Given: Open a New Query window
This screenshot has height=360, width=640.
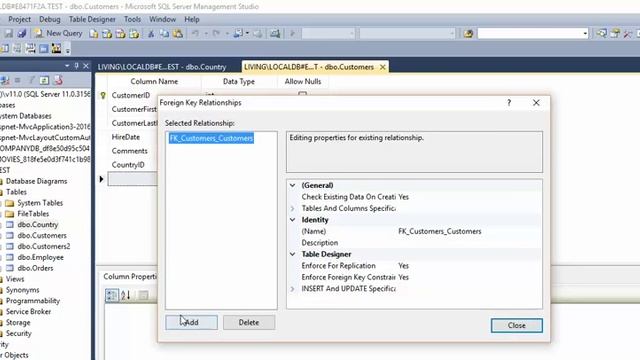Looking at the screenshot, I should [58, 33].
